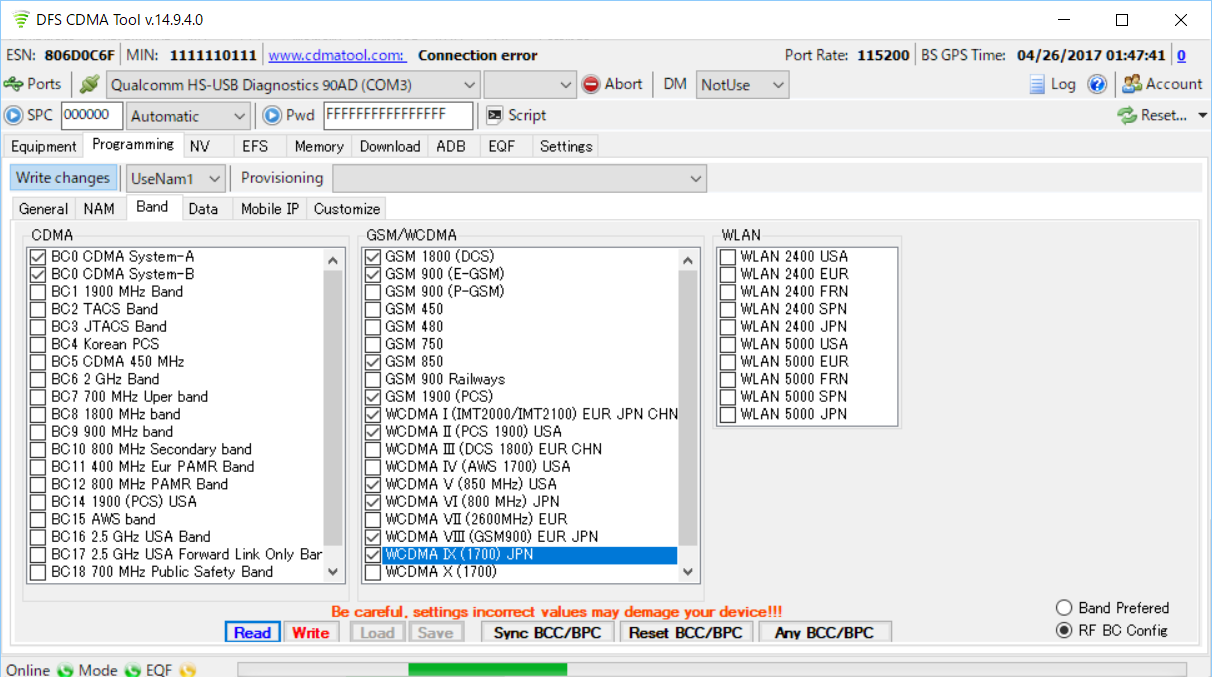Click the SPC send arrow icon

point(14,115)
